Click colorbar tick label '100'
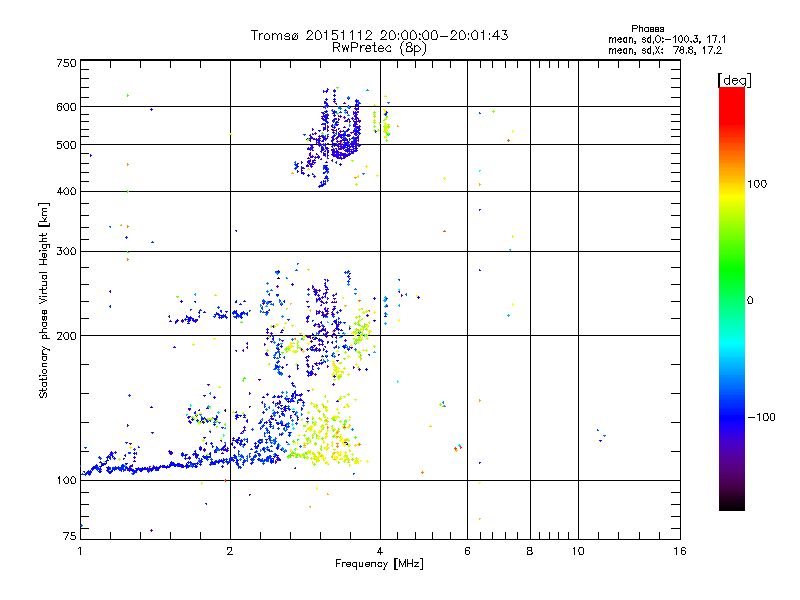The height and width of the screenshot is (600, 800). pyautogui.click(x=757, y=184)
